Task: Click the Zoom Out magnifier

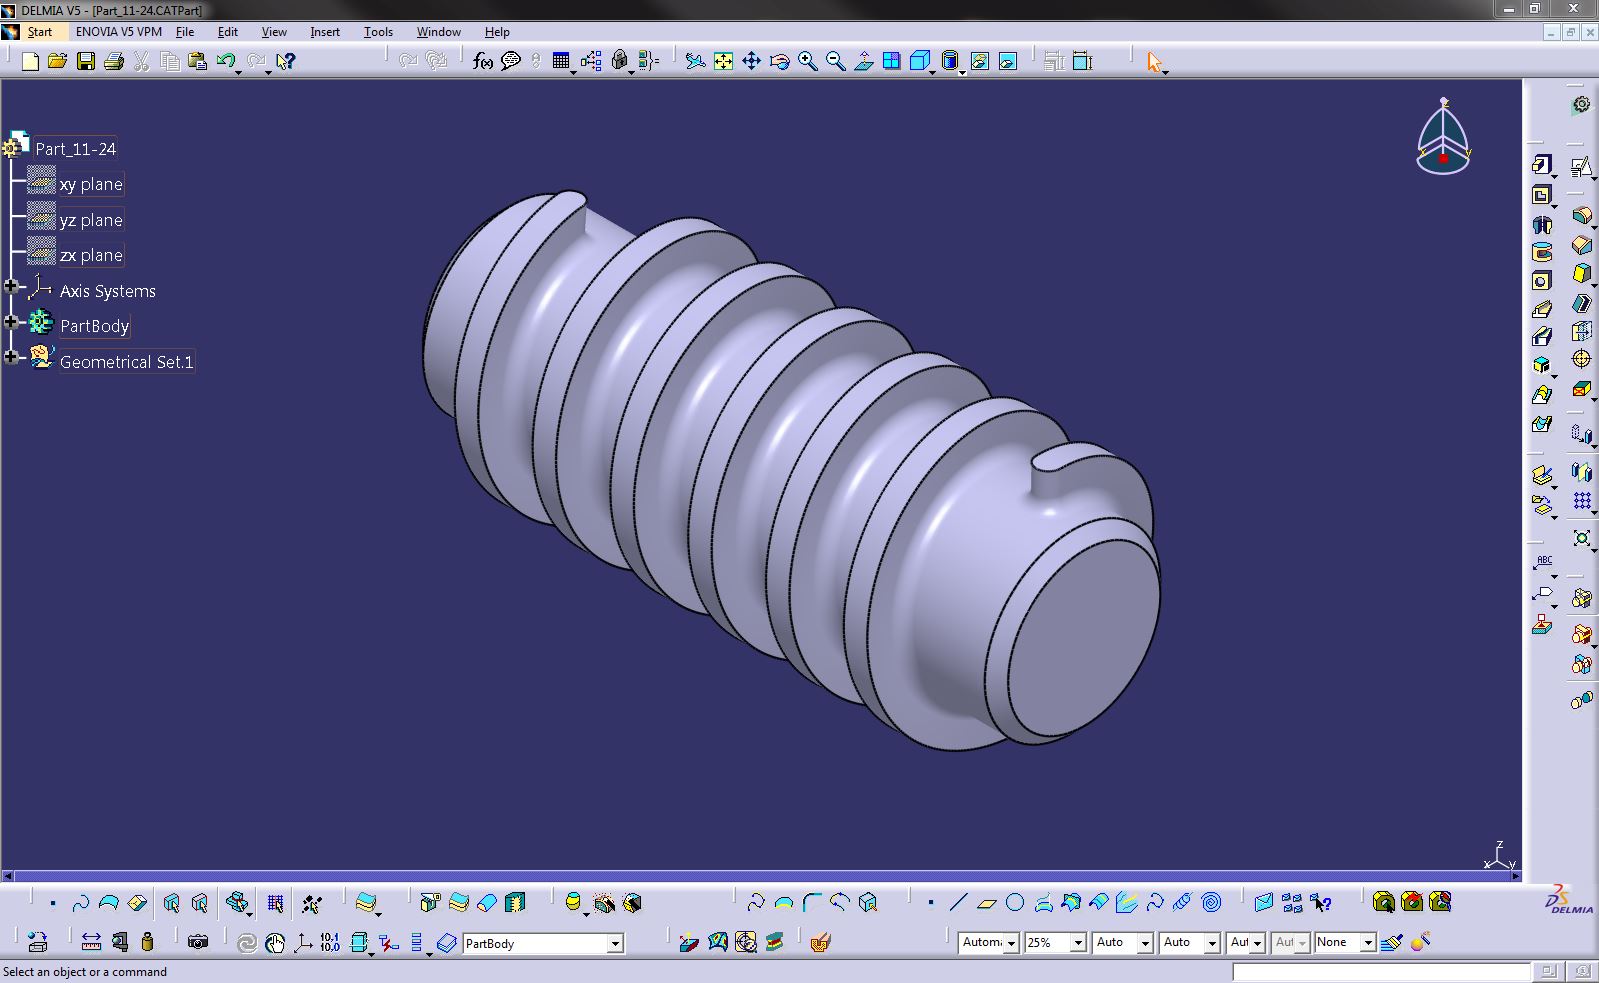Action: [835, 61]
